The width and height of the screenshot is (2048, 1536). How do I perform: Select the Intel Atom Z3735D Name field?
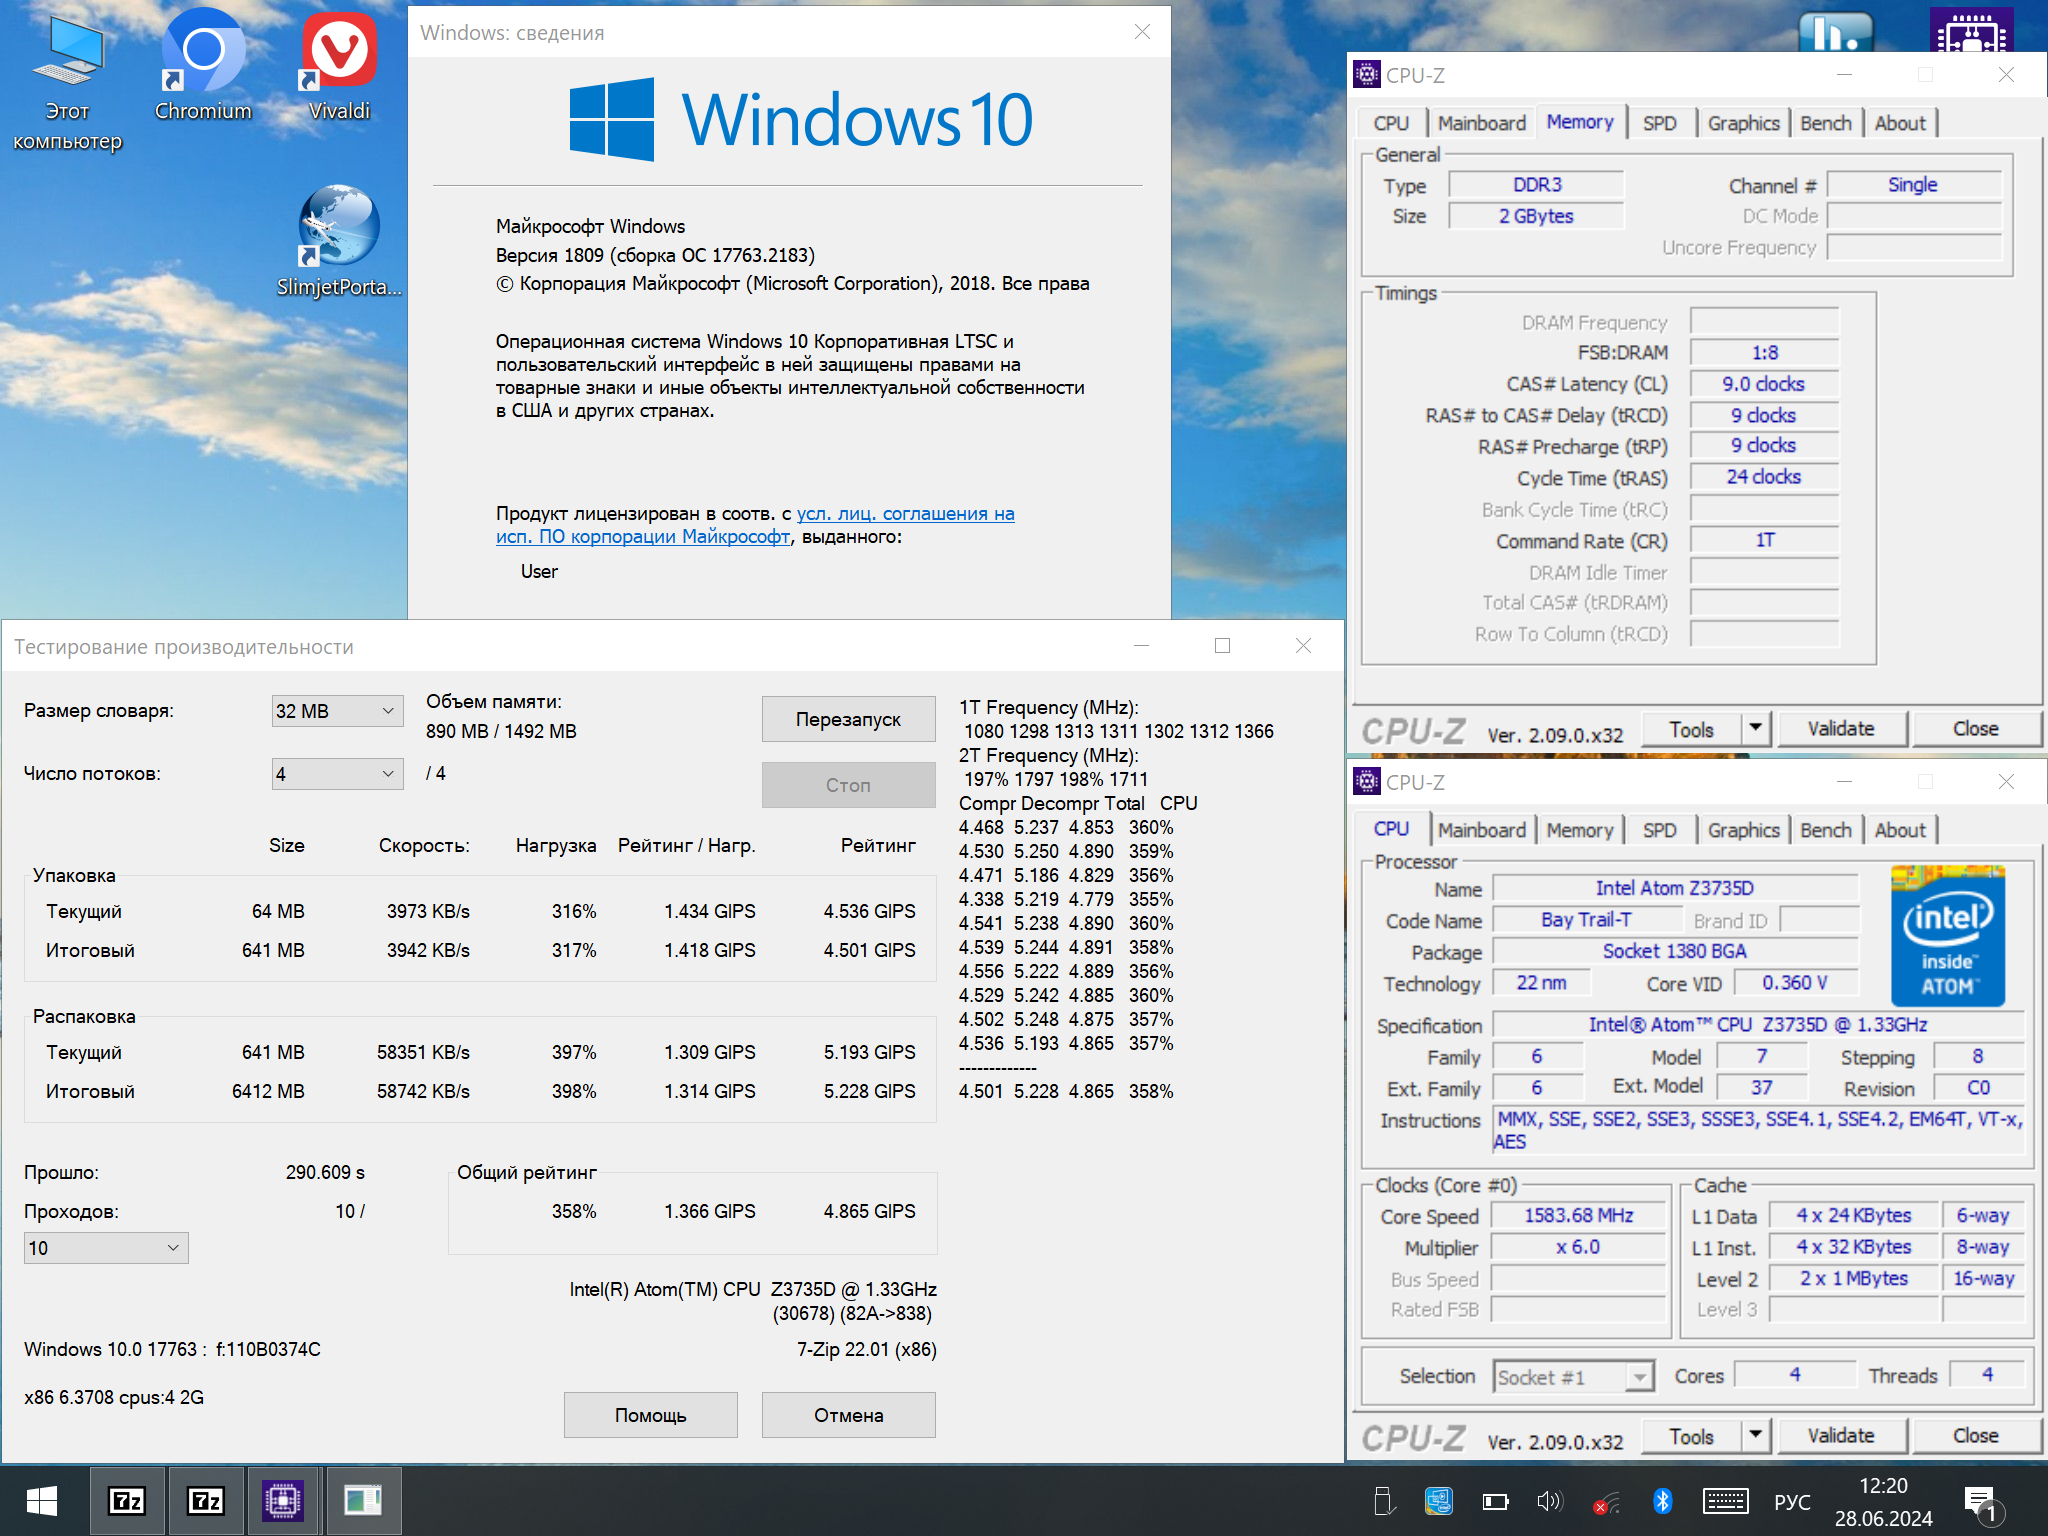pyautogui.click(x=1675, y=888)
